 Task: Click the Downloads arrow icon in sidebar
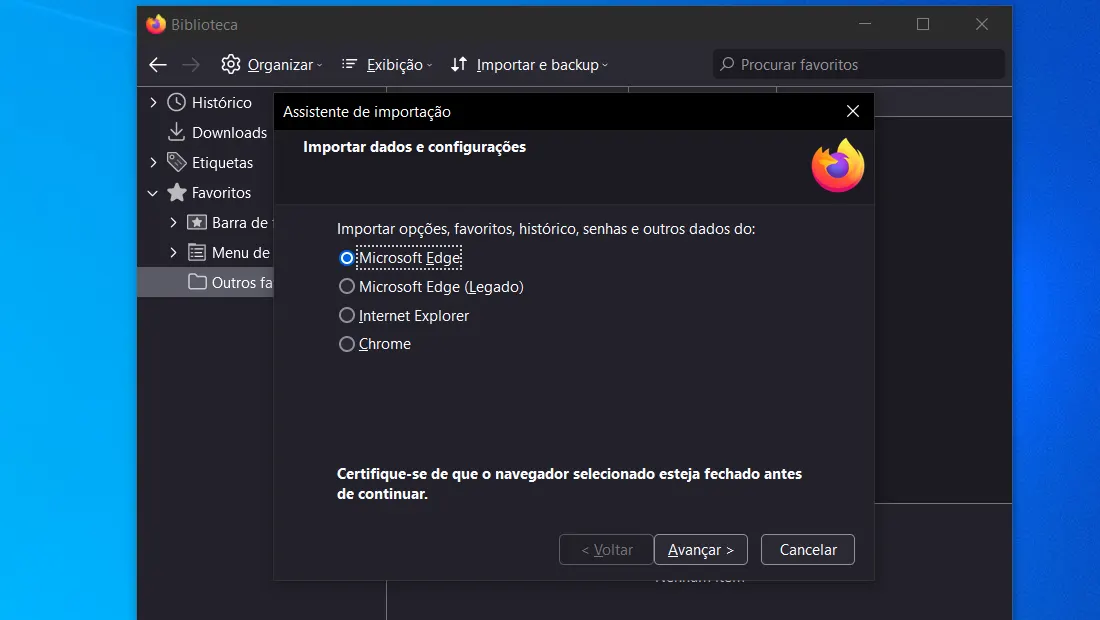176,132
